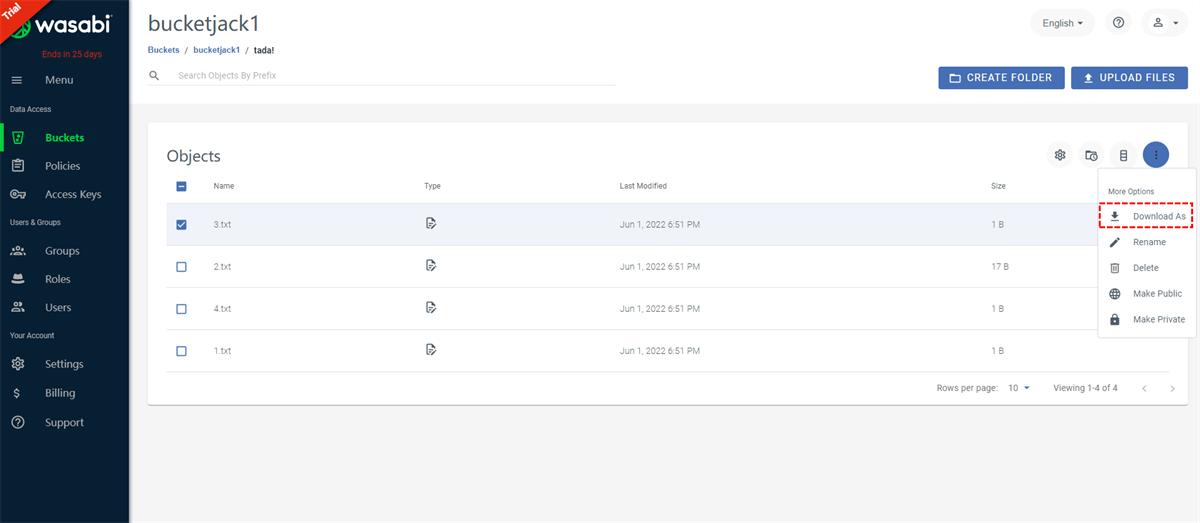Screen dimensions: 1200x523
Task: Click the Roles hat icon
Action: tap(17, 279)
